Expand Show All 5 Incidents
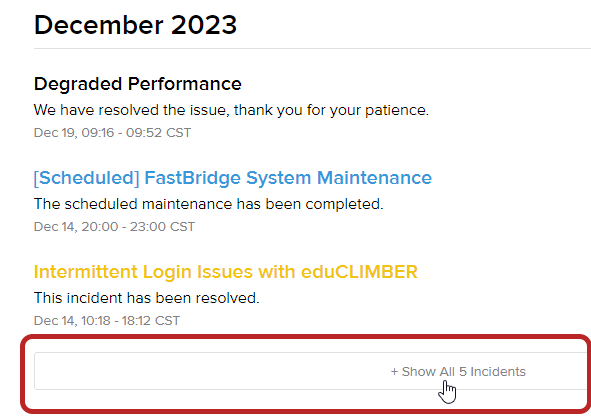This screenshot has width=591, height=419. click(312, 371)
